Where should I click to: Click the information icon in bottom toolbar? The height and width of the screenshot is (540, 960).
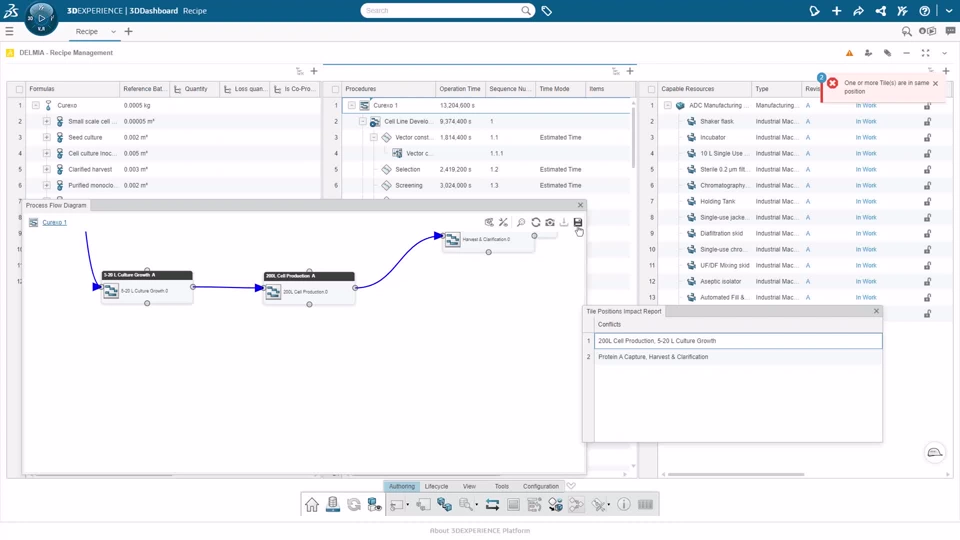coord(624,504)
